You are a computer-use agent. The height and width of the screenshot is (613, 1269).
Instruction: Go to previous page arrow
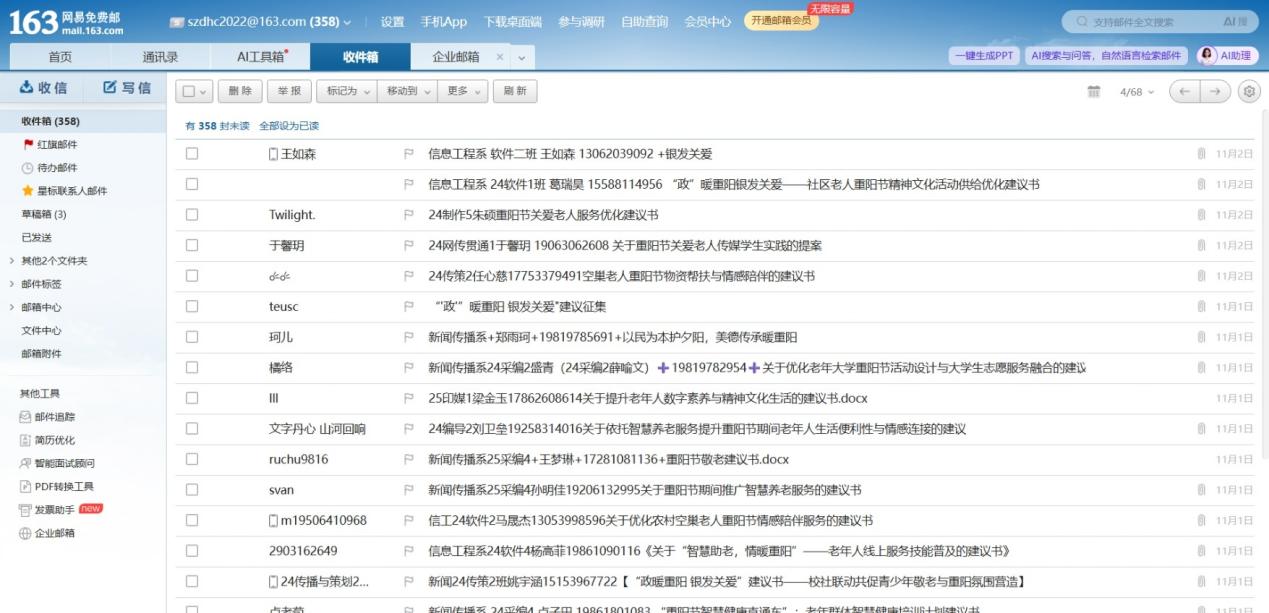click(x=1185, y=91)
